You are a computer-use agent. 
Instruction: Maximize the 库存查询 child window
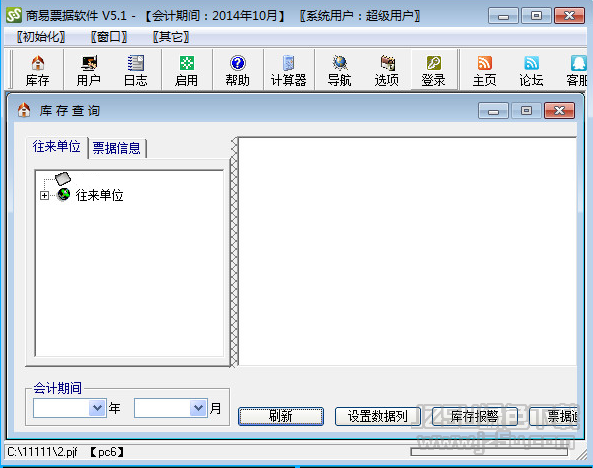(x=526, y=111)
